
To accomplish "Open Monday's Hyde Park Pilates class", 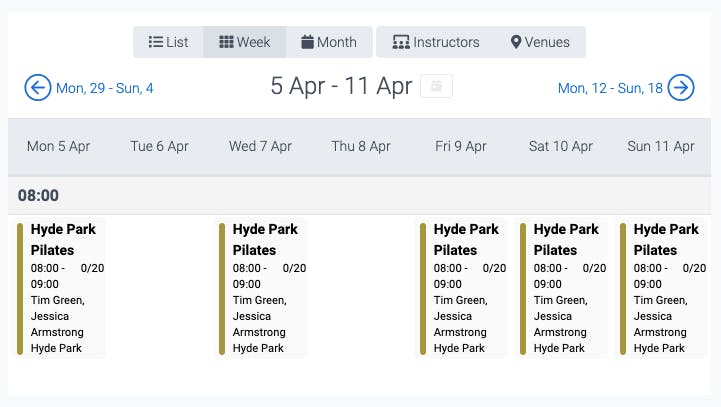I will point(60,288).
